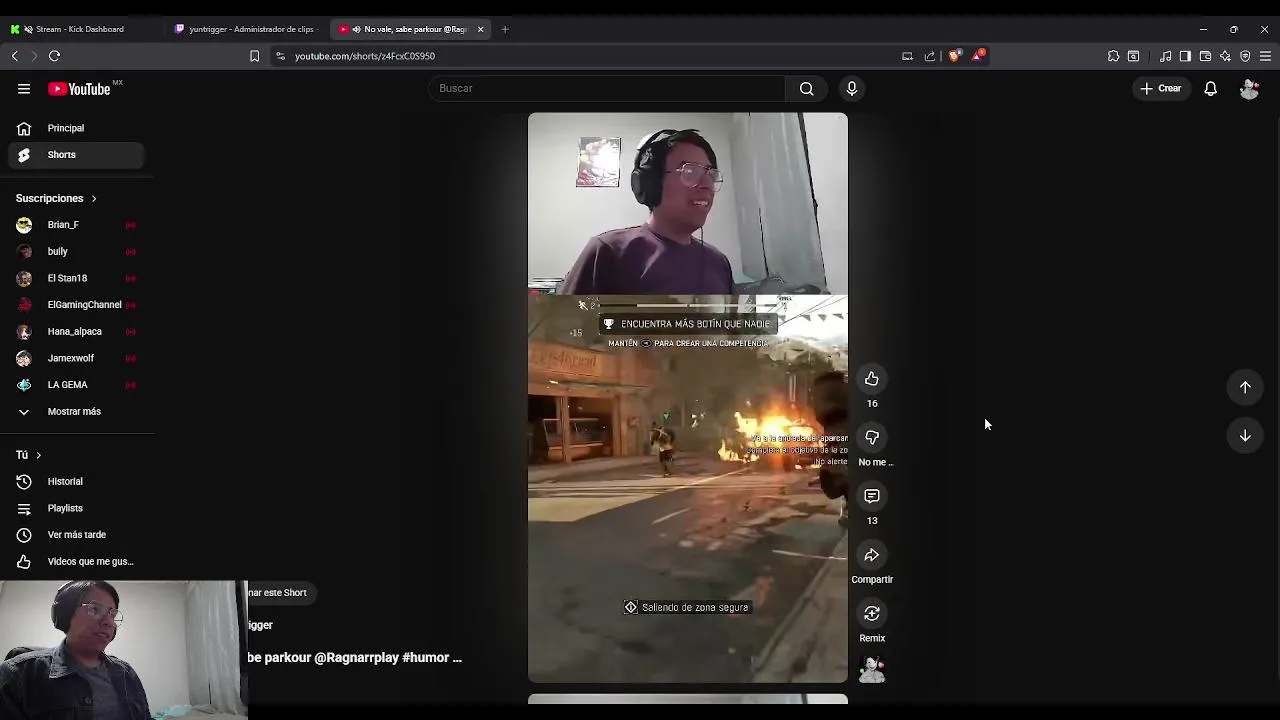The image size is (1280, 720).
Task: Bookmark this page with bookmark icon
Action: pos(254,56)
